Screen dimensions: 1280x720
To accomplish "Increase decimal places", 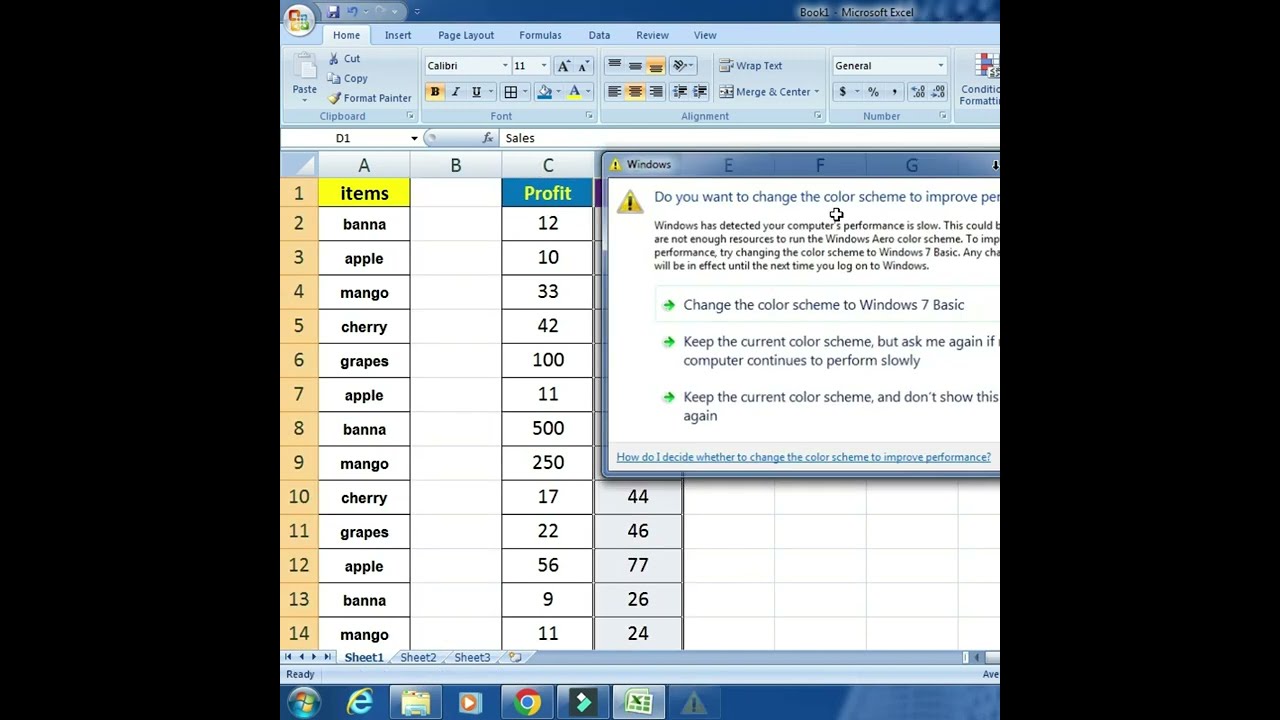I will (918, 92).
